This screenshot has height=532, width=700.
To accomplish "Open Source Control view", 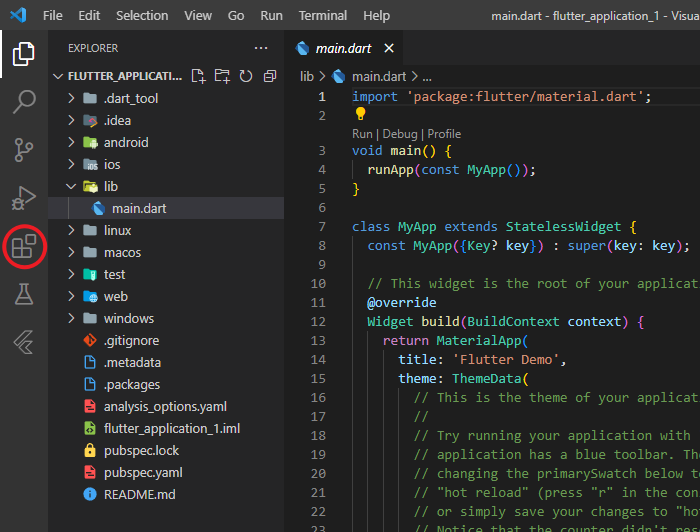I will 24,150.
